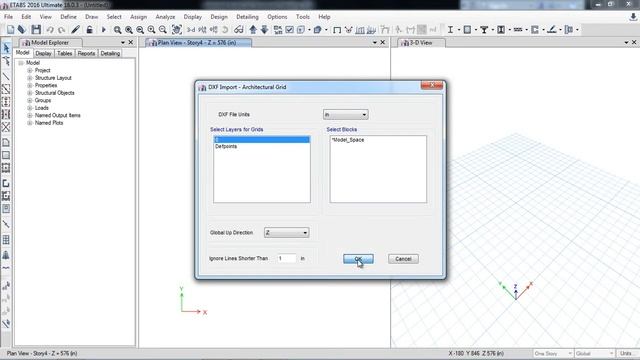The width and height of the screenshot is (640, 360).
Task: Click the Run Analysis play icon
Action: point(103,30)
